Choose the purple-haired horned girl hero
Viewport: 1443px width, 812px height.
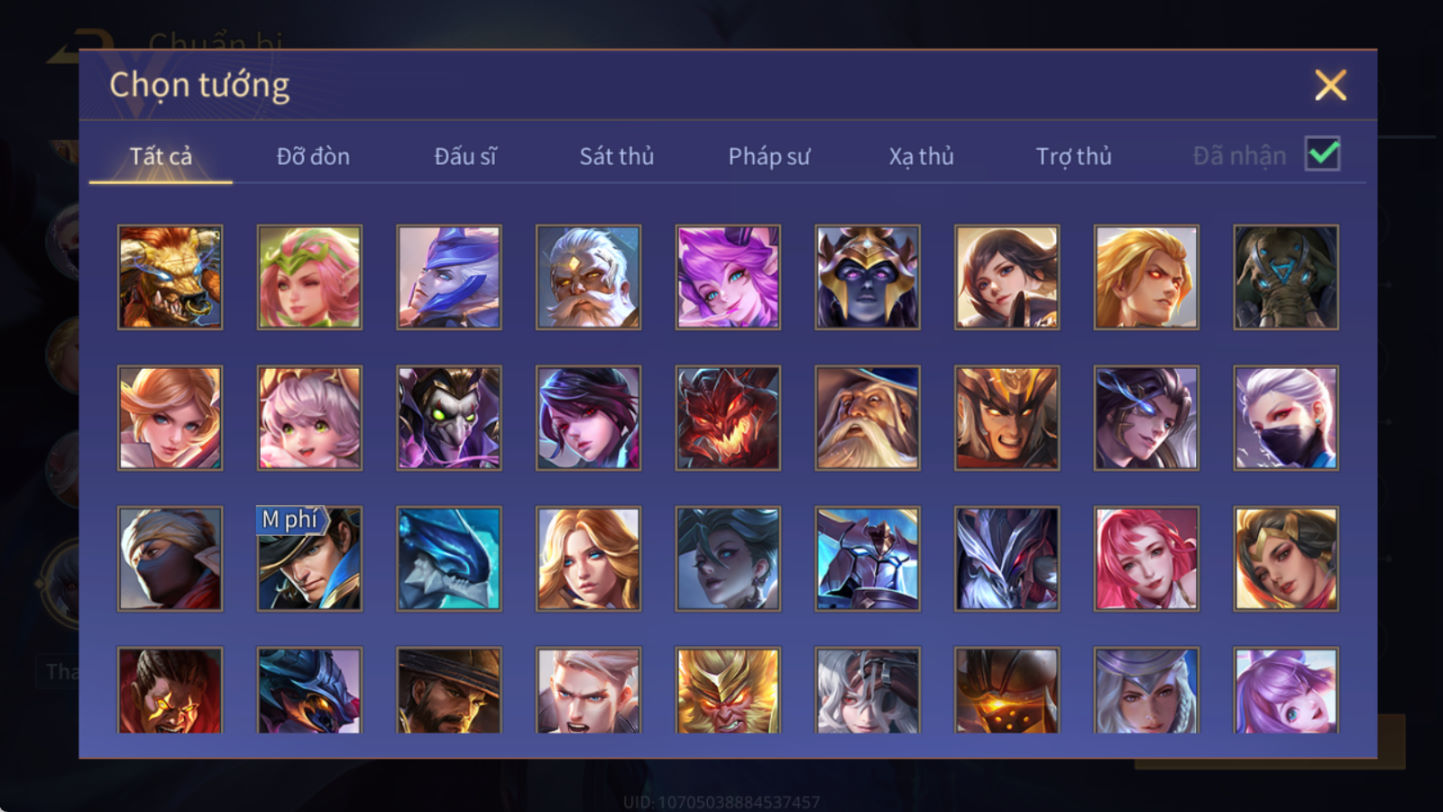(728, 277)
